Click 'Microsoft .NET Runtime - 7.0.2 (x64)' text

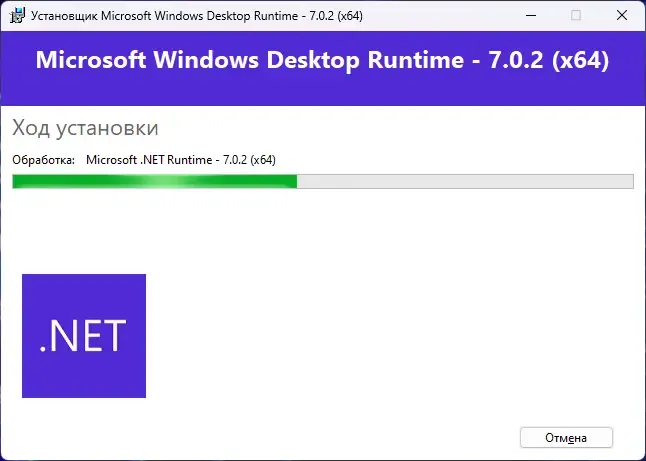181,160
